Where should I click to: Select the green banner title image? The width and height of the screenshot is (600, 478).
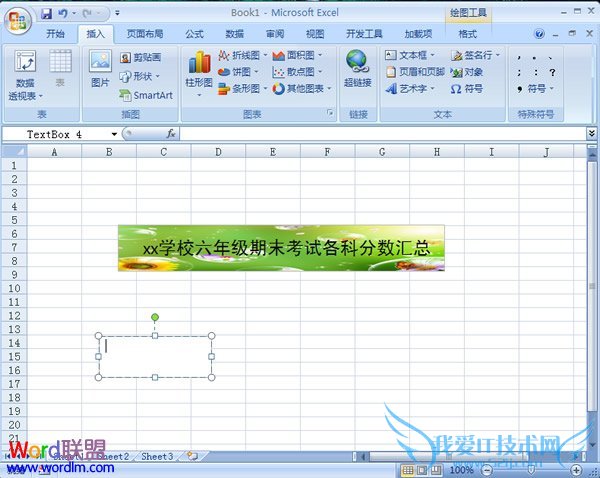(x=281, y=248)
